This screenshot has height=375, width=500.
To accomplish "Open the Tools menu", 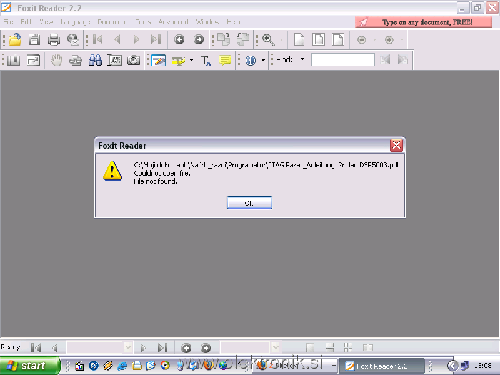I will (x=143, y=22).
